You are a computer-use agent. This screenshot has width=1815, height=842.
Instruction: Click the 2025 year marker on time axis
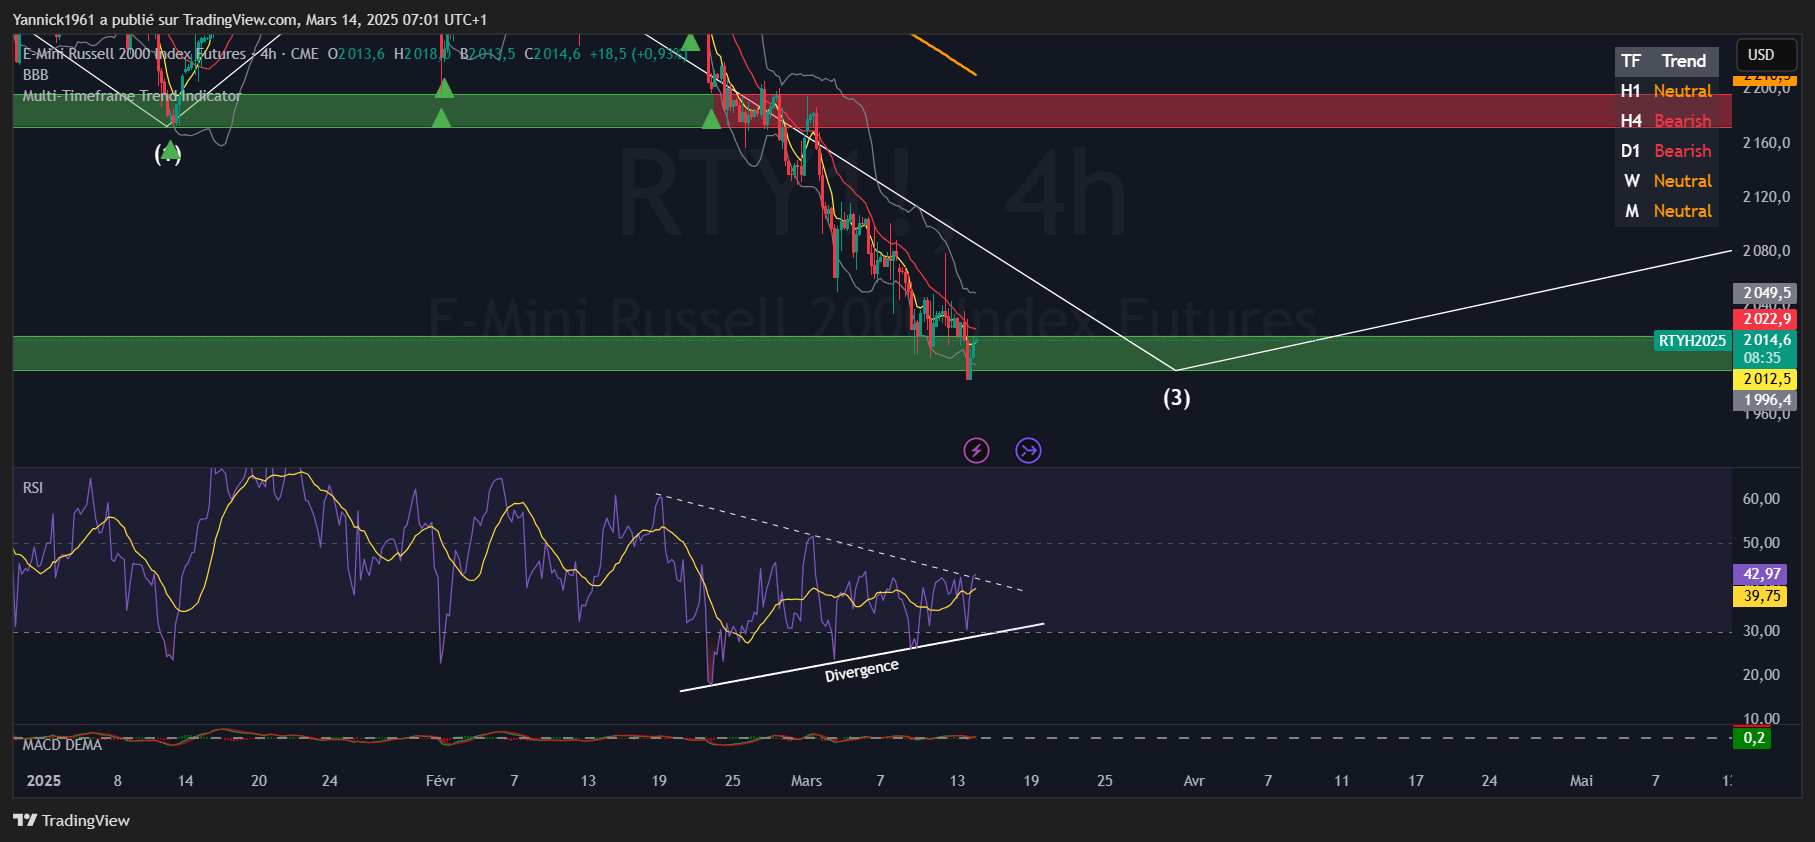44,781
